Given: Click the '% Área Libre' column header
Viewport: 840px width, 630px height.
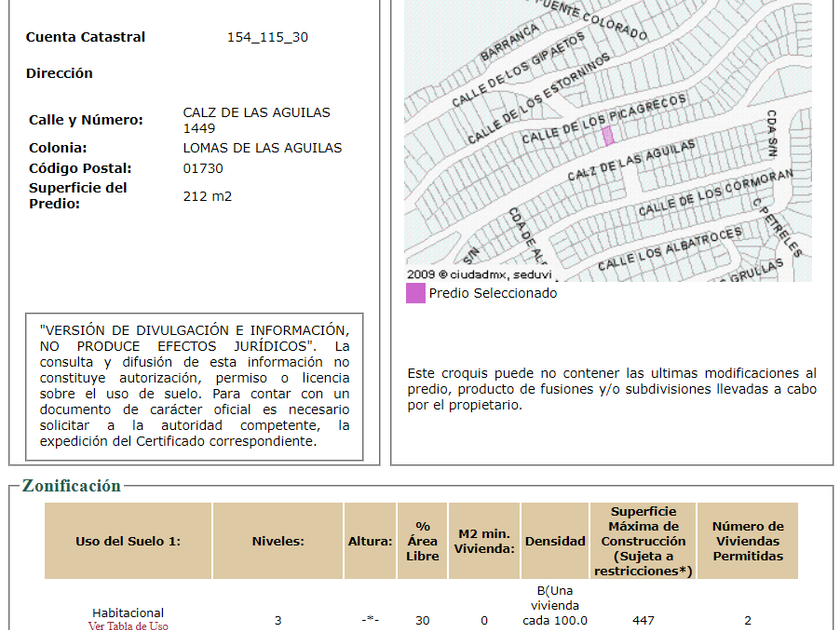Looking at the screenshot, I should pos(422,541).
